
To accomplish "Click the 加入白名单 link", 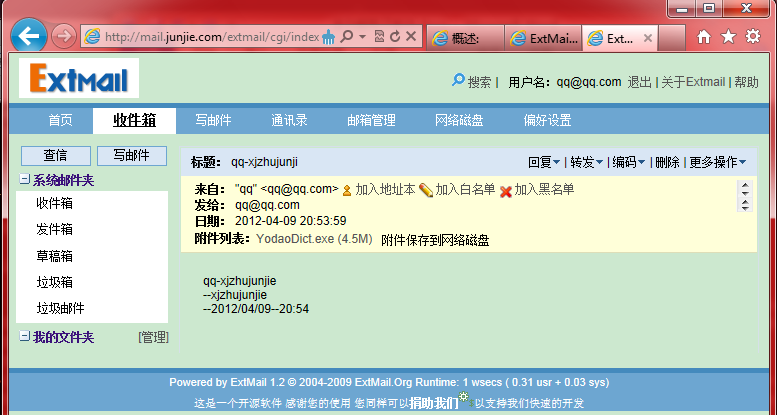I will (x=465, y=189).
